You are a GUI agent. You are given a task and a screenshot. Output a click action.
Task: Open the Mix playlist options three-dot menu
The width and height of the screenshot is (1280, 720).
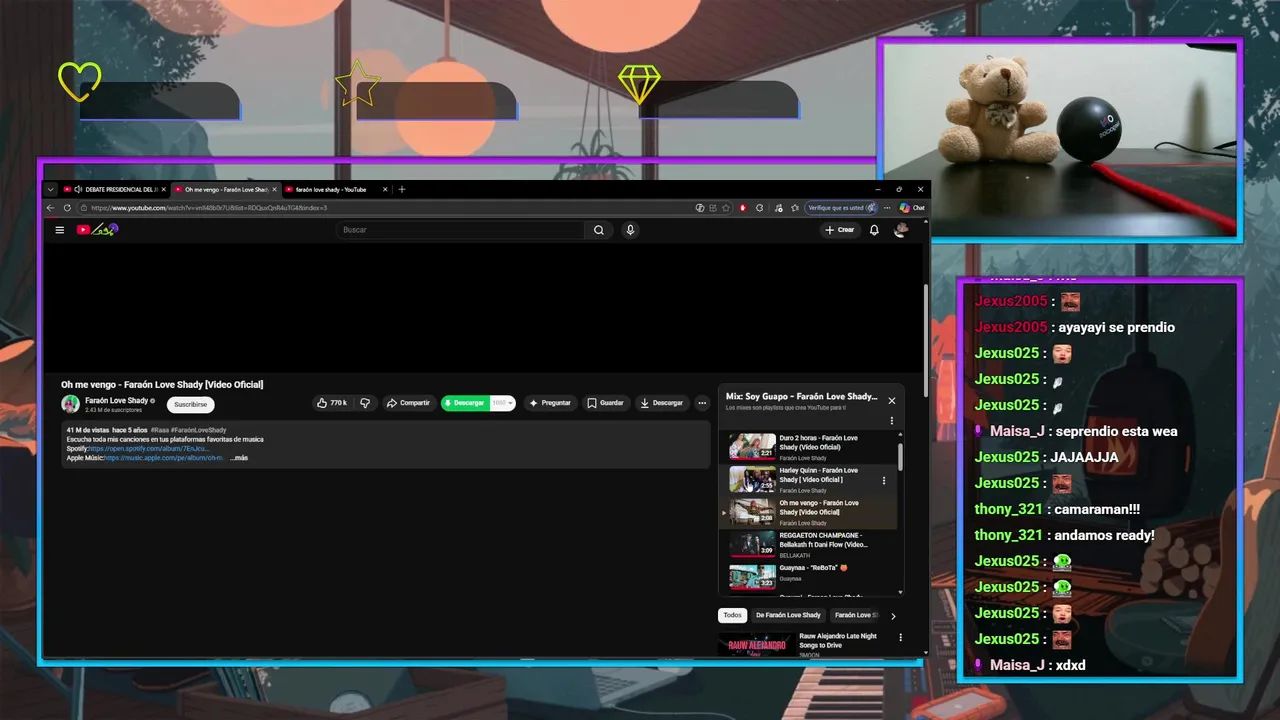pyautogui.click(x=892, y=421)
